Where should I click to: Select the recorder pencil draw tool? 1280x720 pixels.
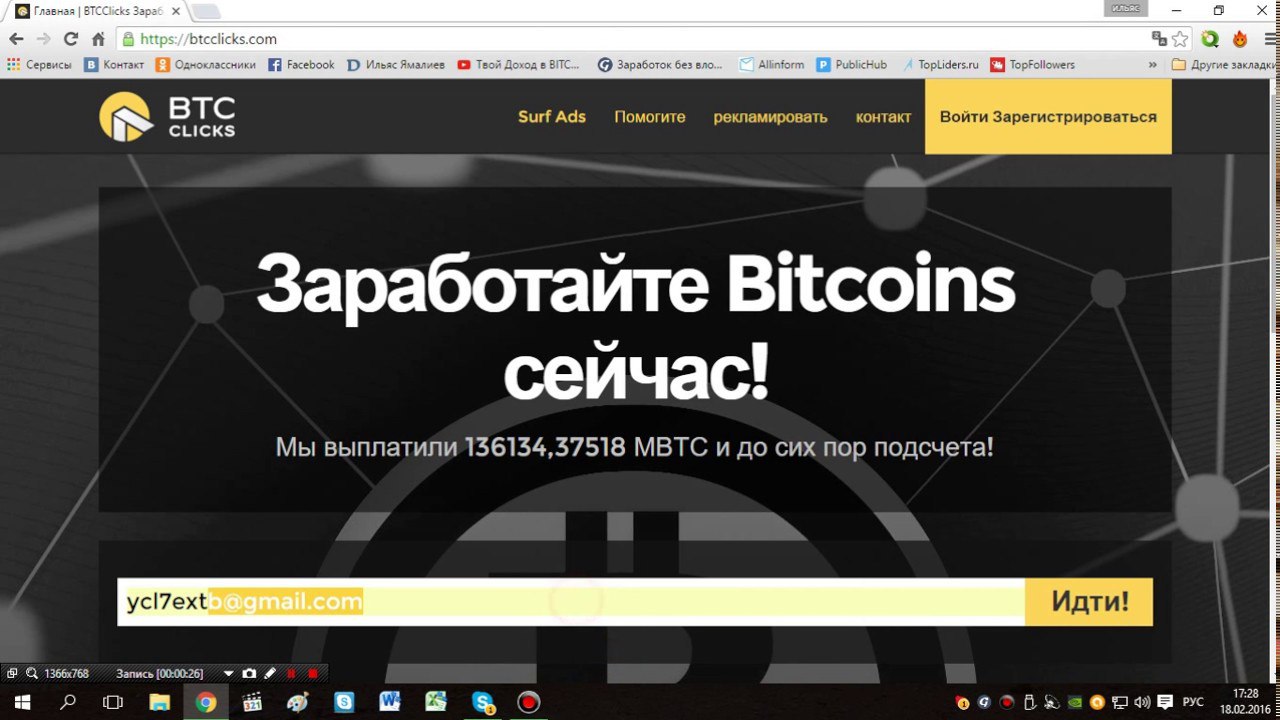coord(269,674)
